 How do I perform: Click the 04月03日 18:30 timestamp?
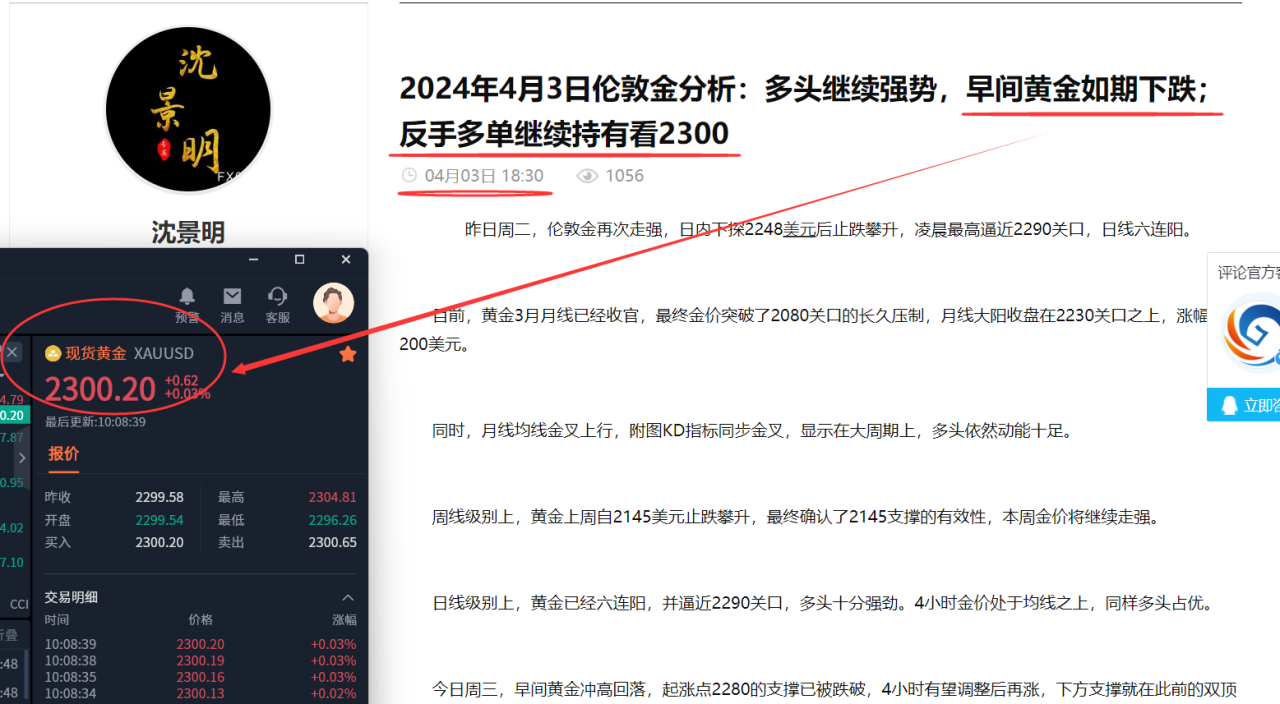[x=484, y=176]
